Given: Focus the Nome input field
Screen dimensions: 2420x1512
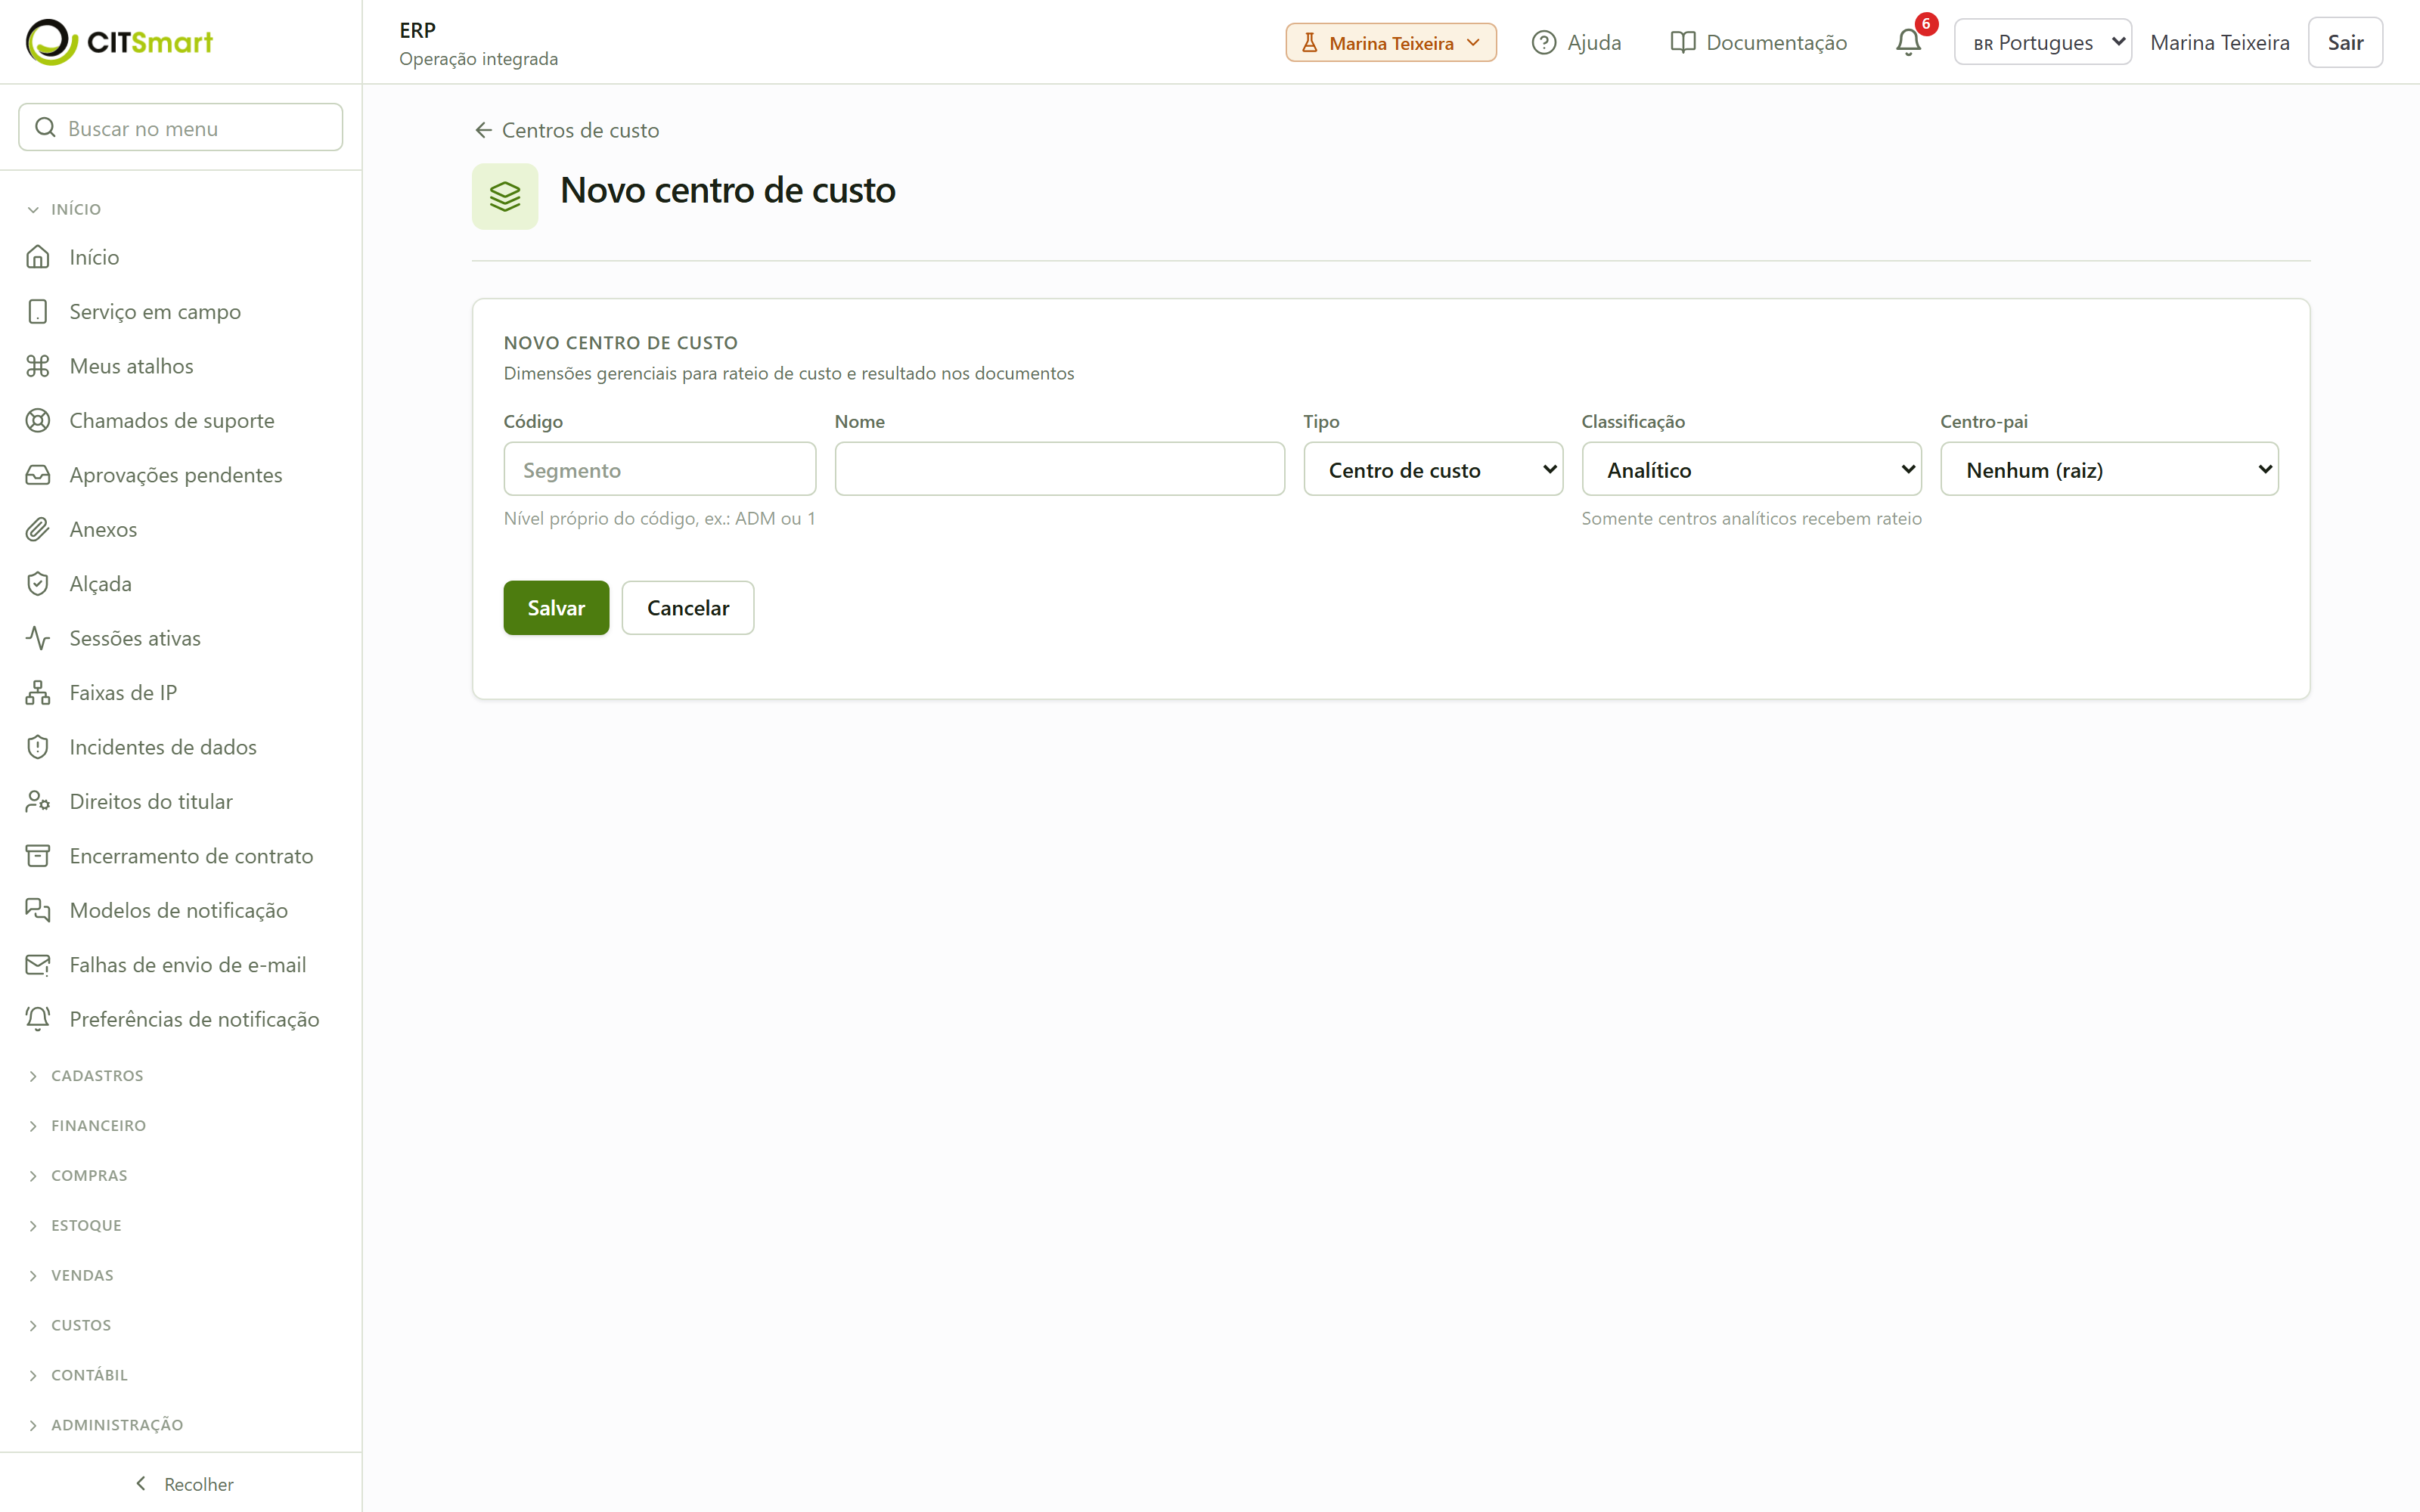Looking at the screenshot, I should [1060, 469].
